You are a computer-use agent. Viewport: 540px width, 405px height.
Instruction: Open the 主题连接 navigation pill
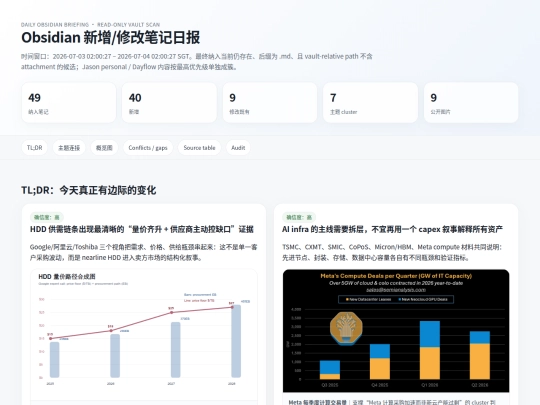click(x=69, y=148)
